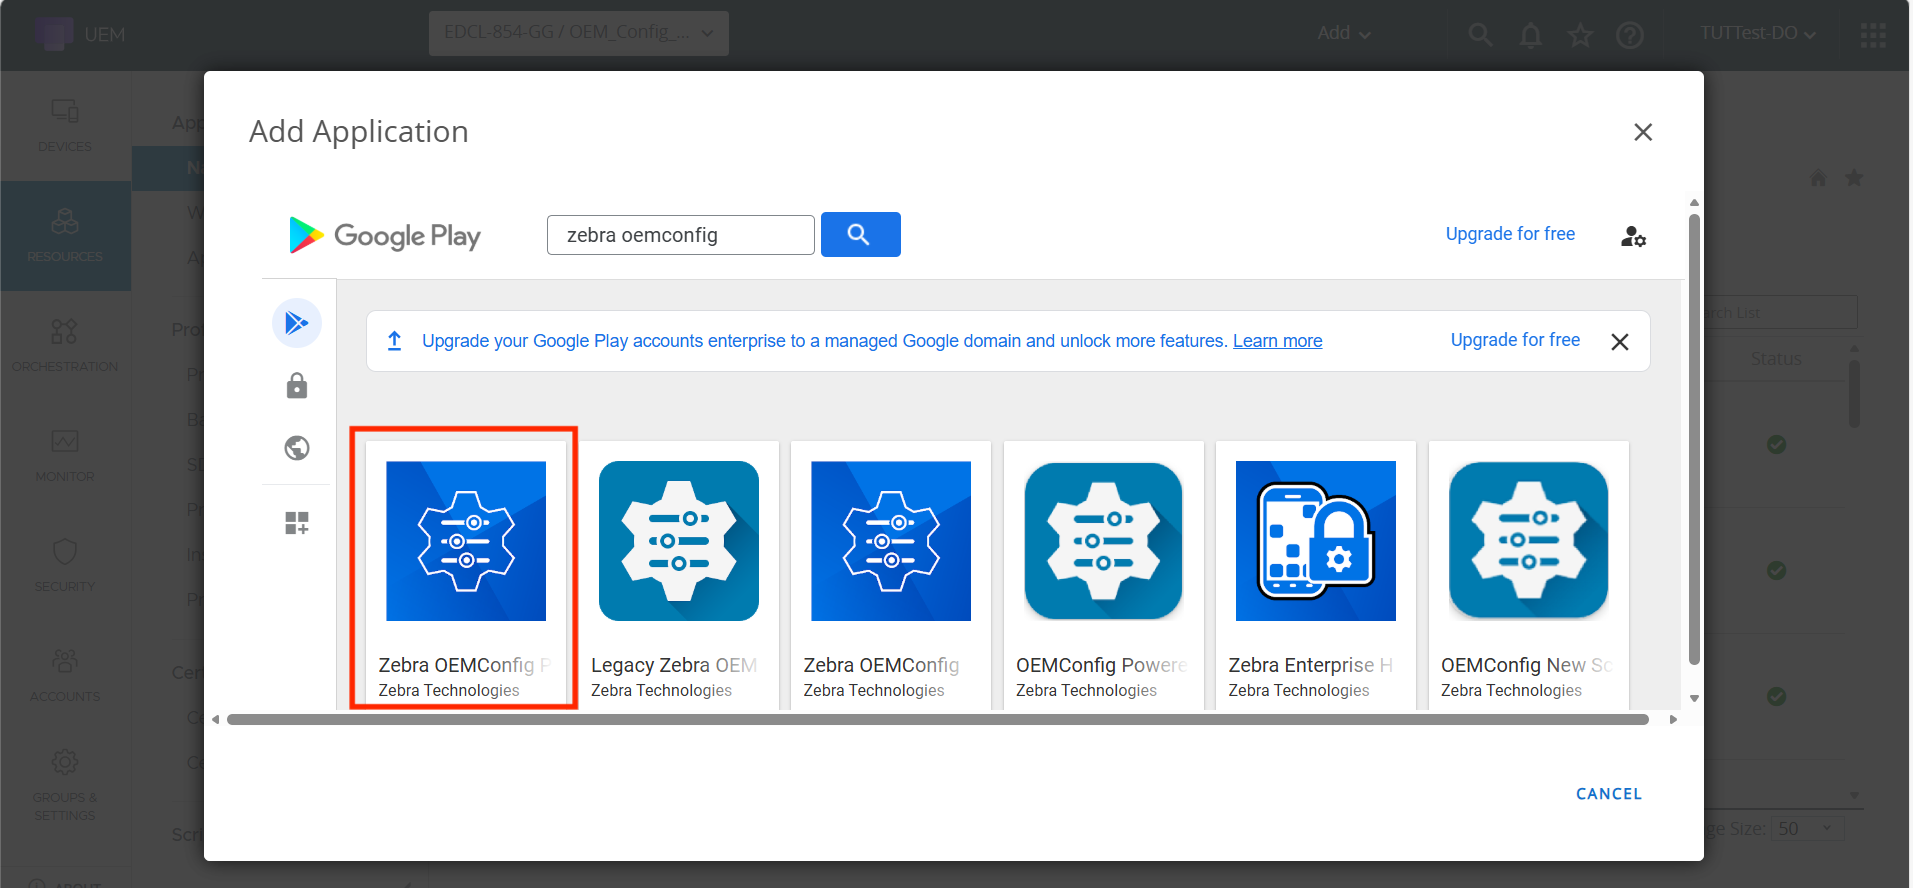Click the blue Google Play search button
Viewport: 1913px width, 888px height.
click(x=860, y=235)
